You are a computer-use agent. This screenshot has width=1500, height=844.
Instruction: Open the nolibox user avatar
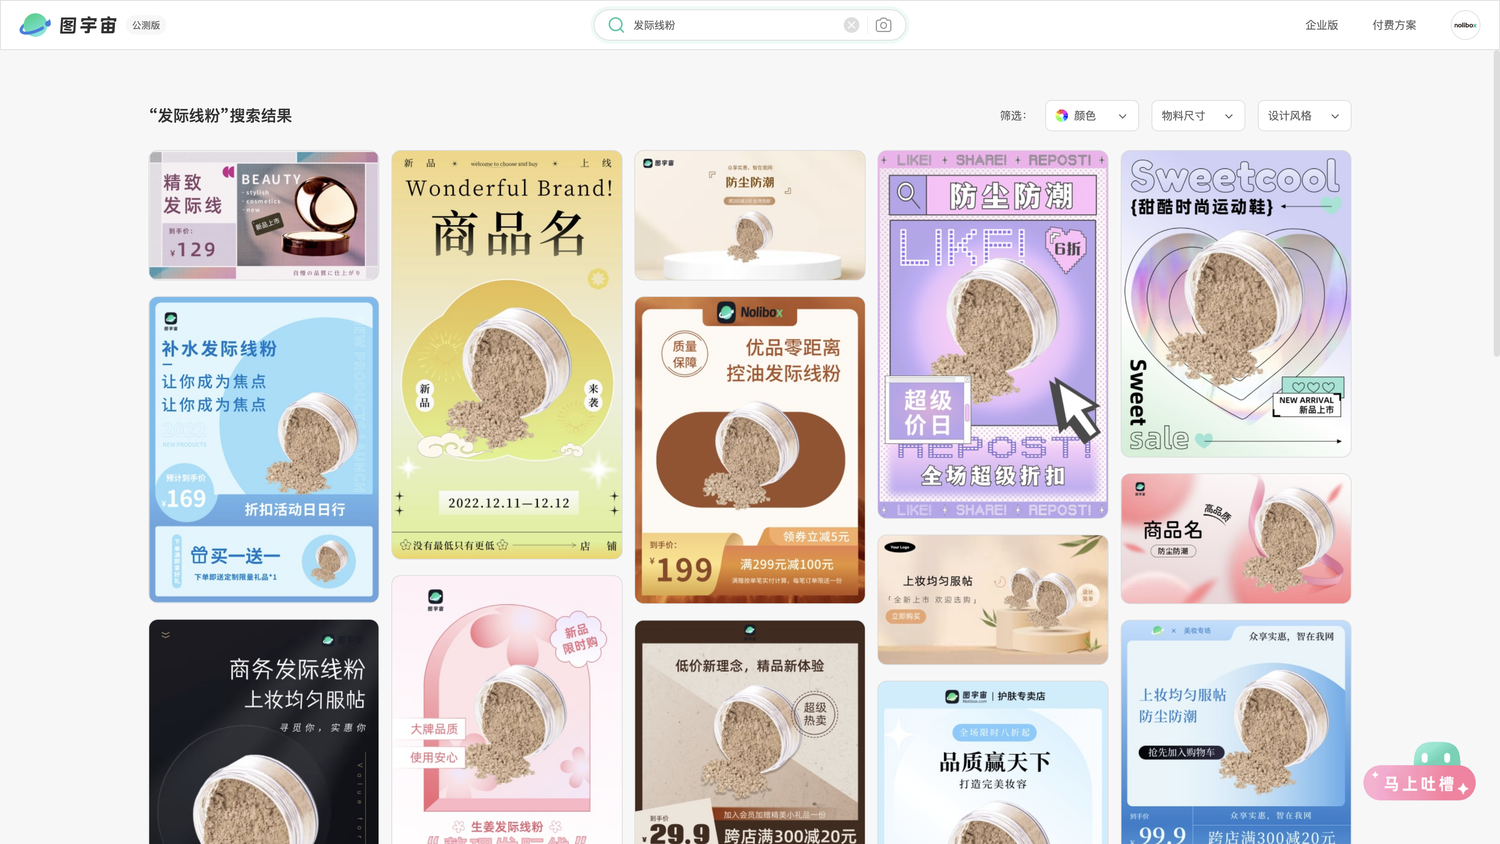coord(1465,25)
